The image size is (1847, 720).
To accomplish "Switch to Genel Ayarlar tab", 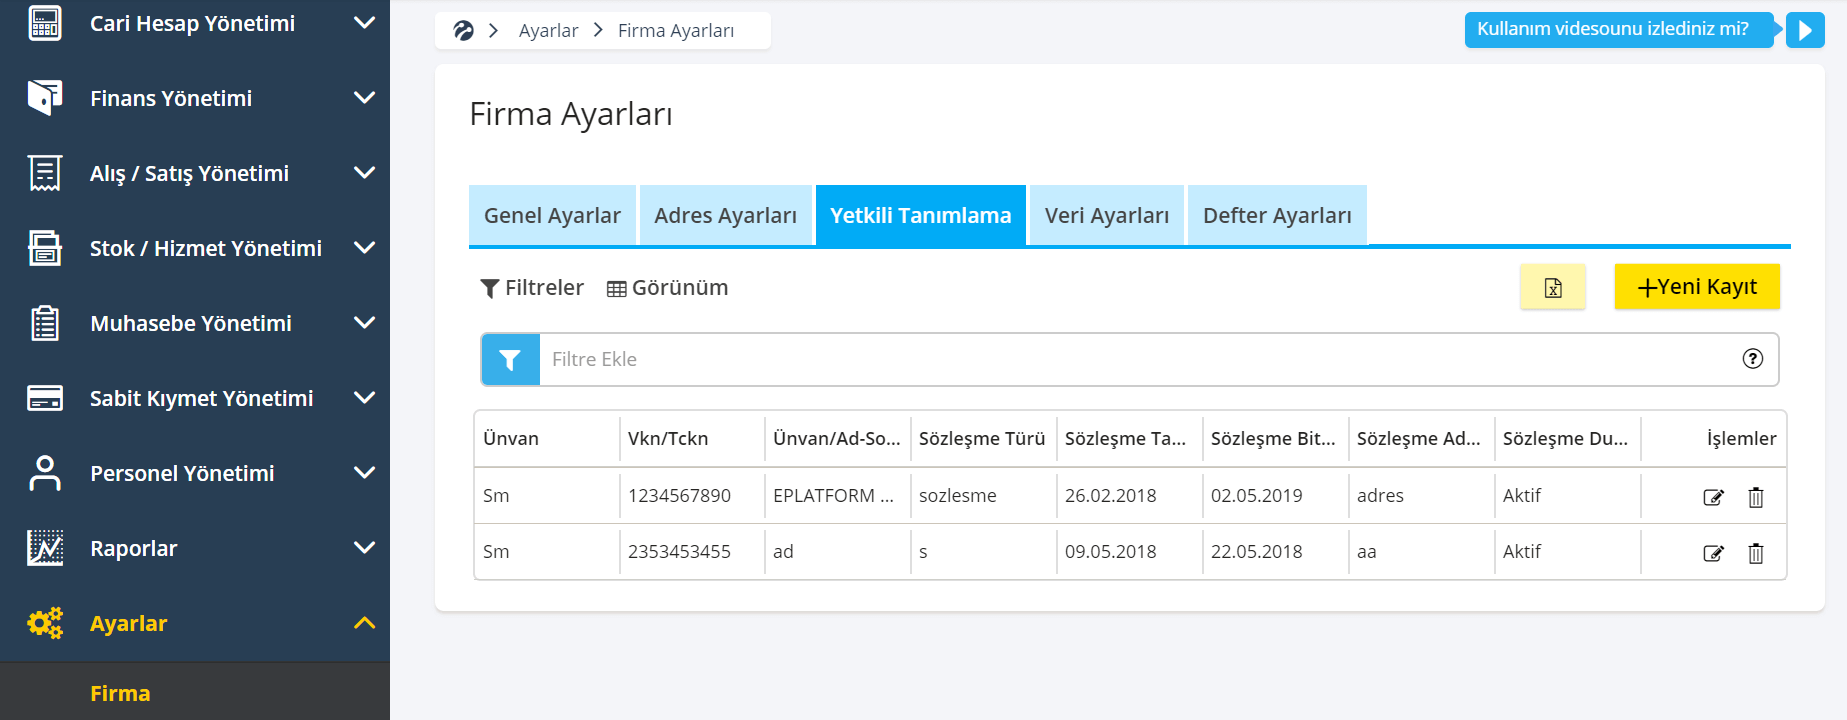I will 552,215.
